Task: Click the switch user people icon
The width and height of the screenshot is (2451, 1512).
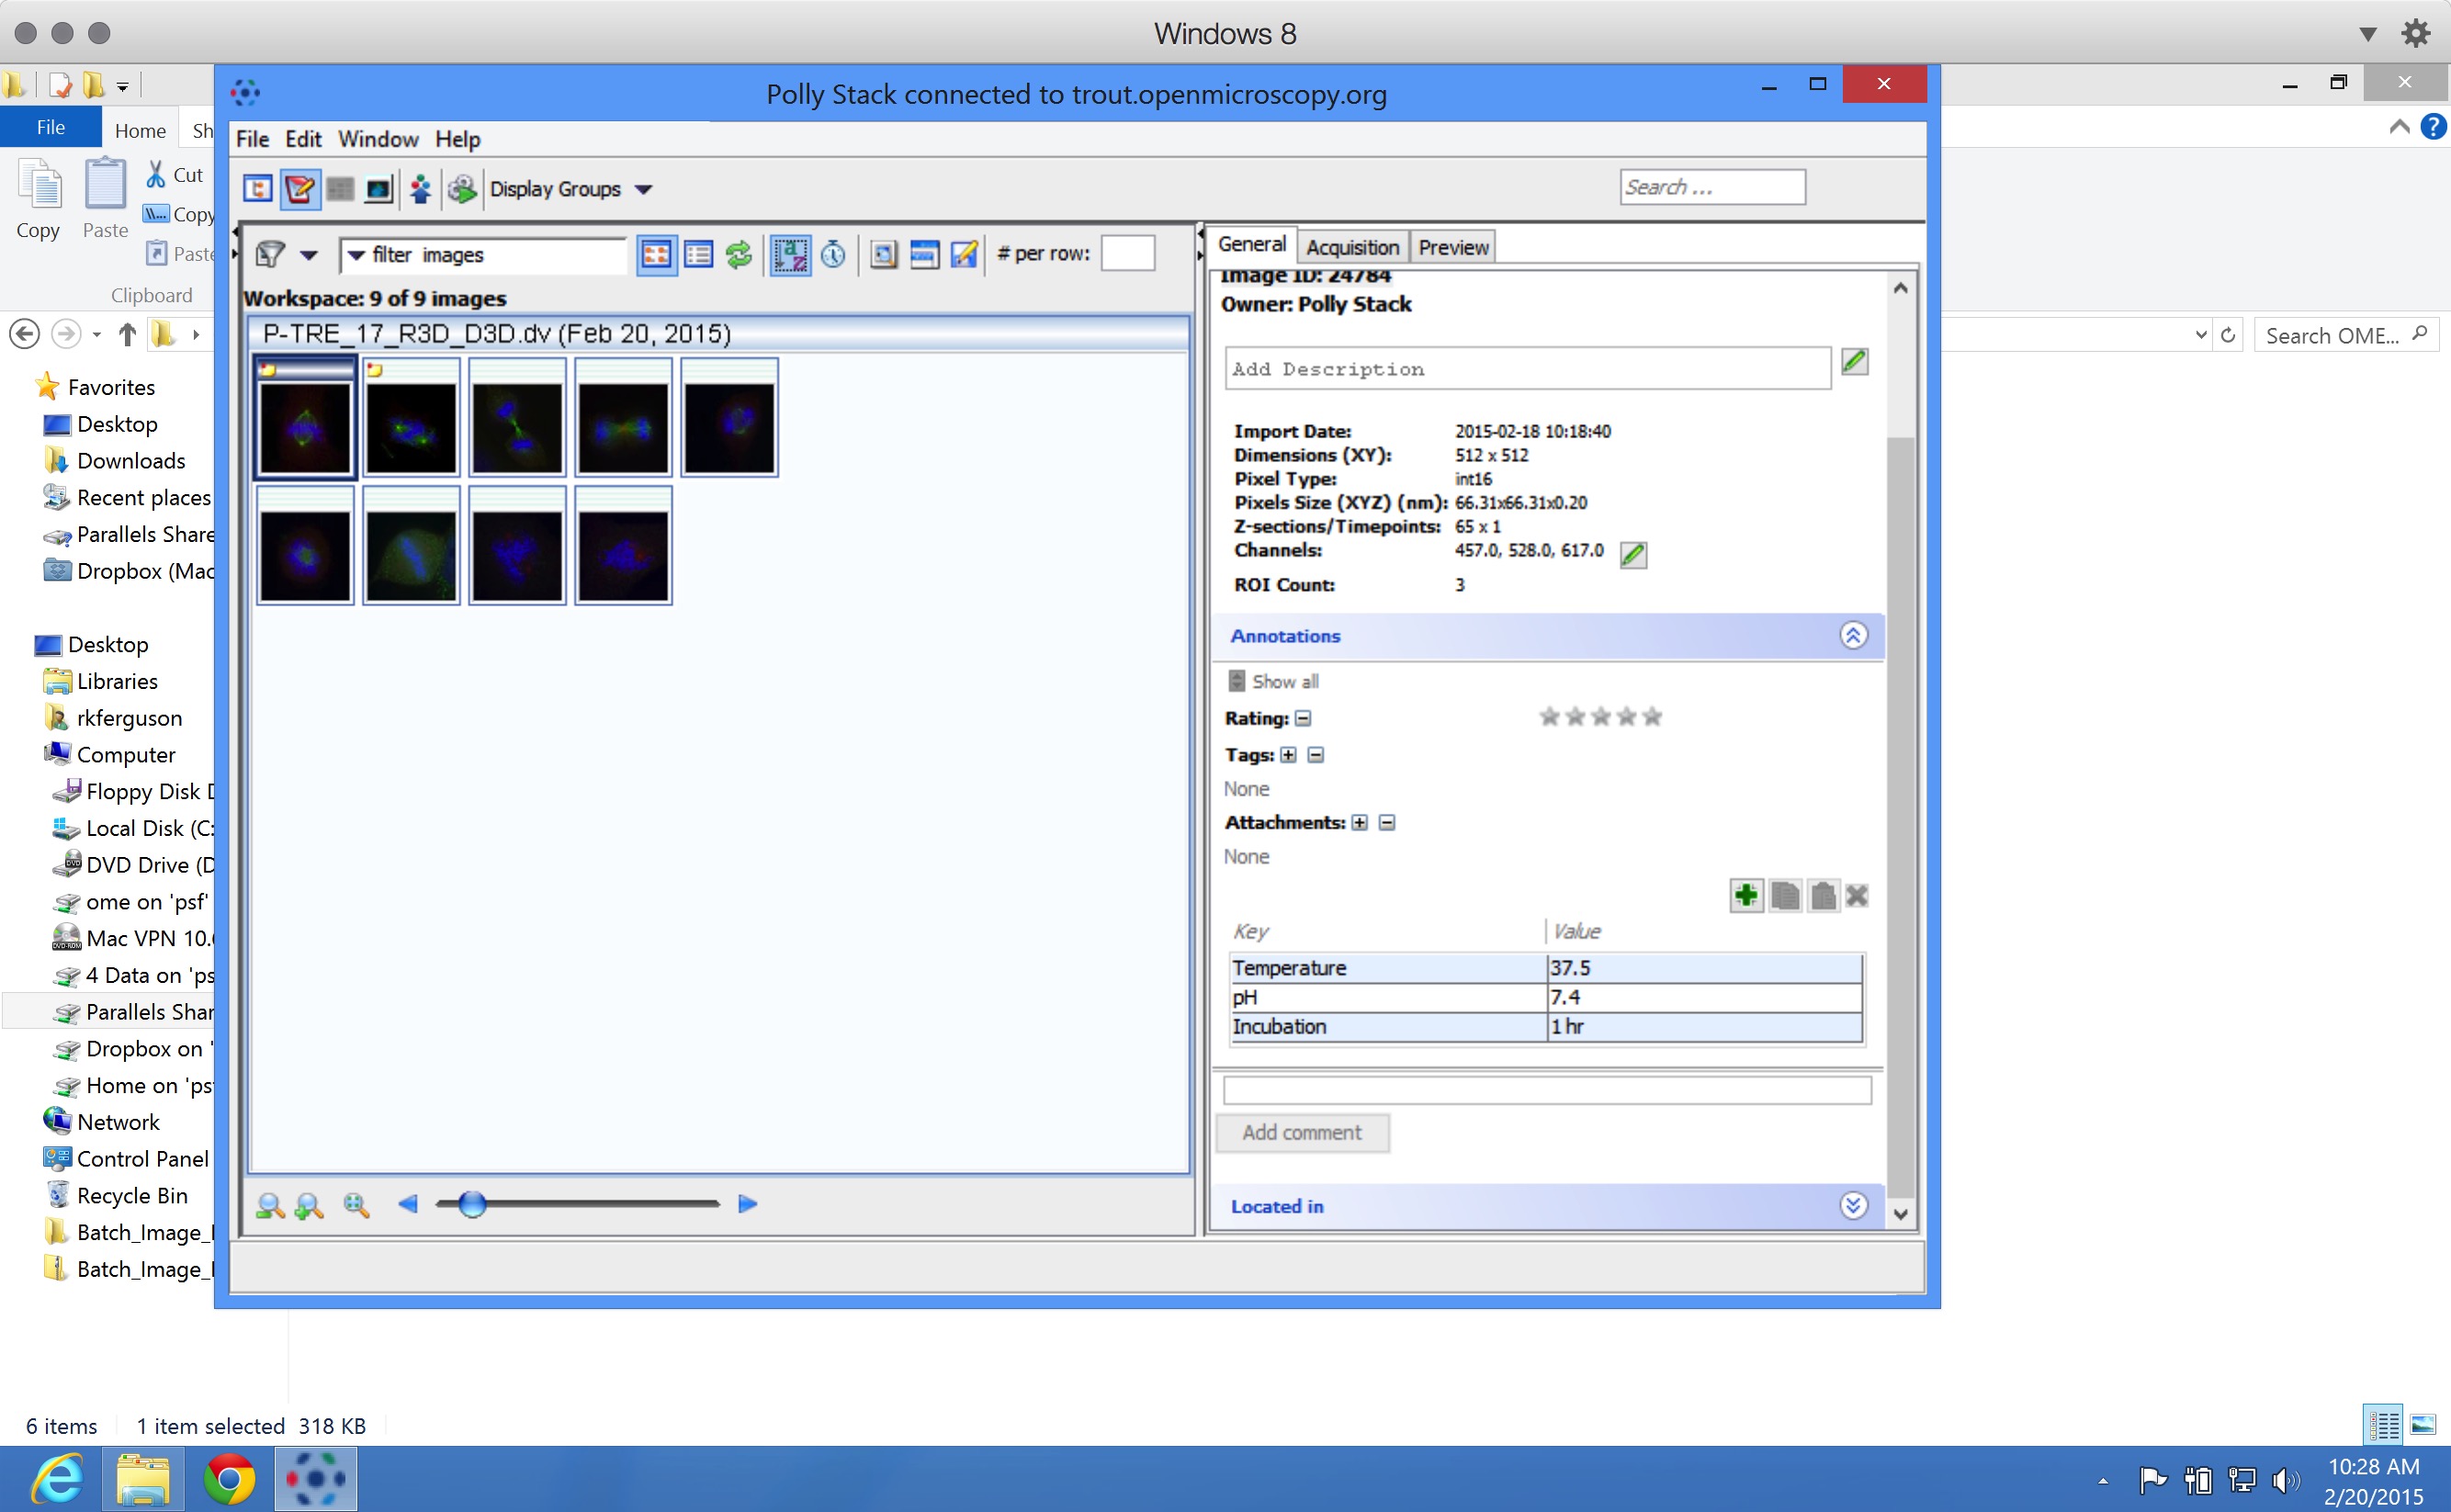Action: coord(421,189)
